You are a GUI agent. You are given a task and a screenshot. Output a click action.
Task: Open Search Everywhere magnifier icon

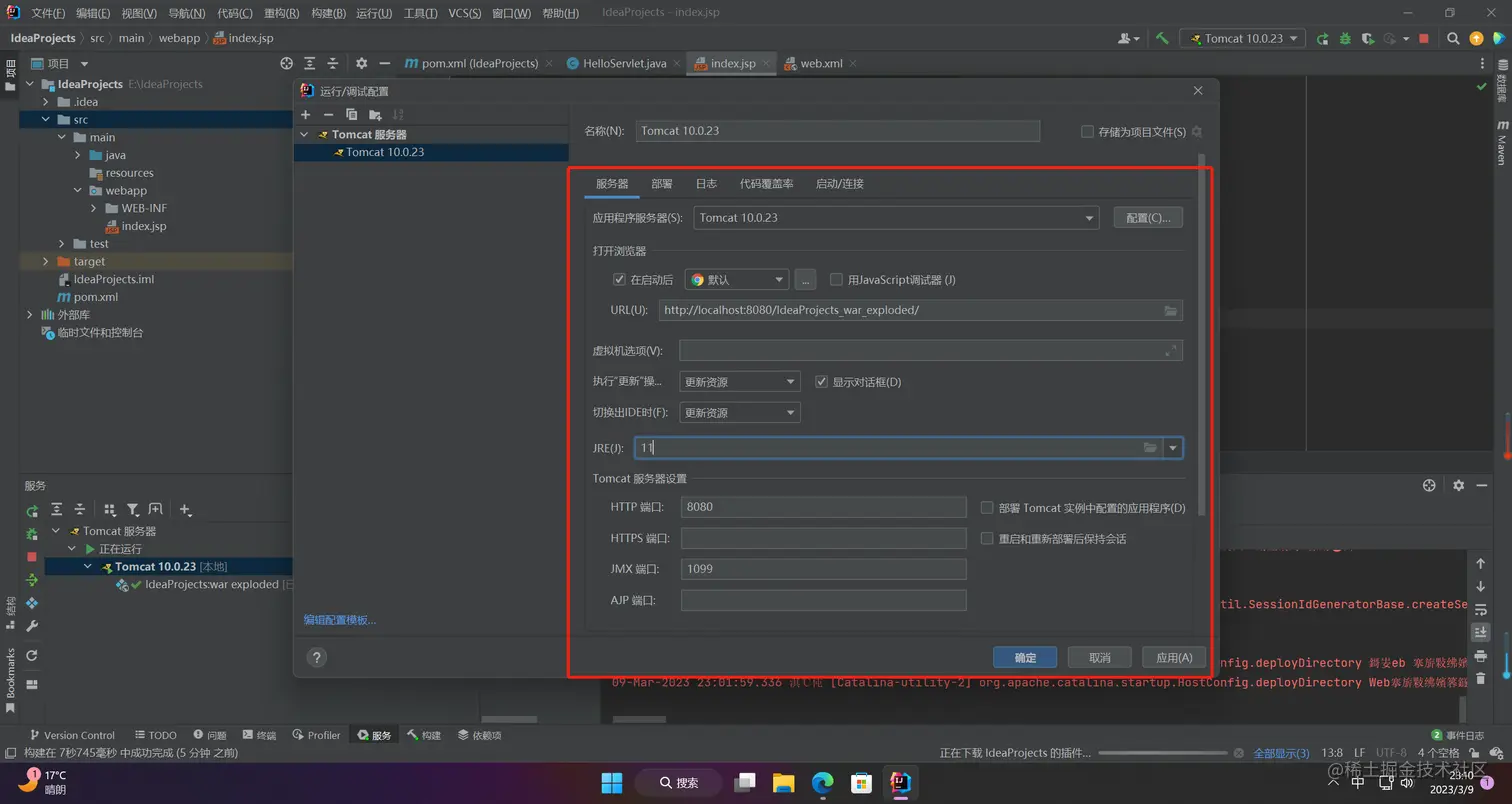tap(1454, 38)
